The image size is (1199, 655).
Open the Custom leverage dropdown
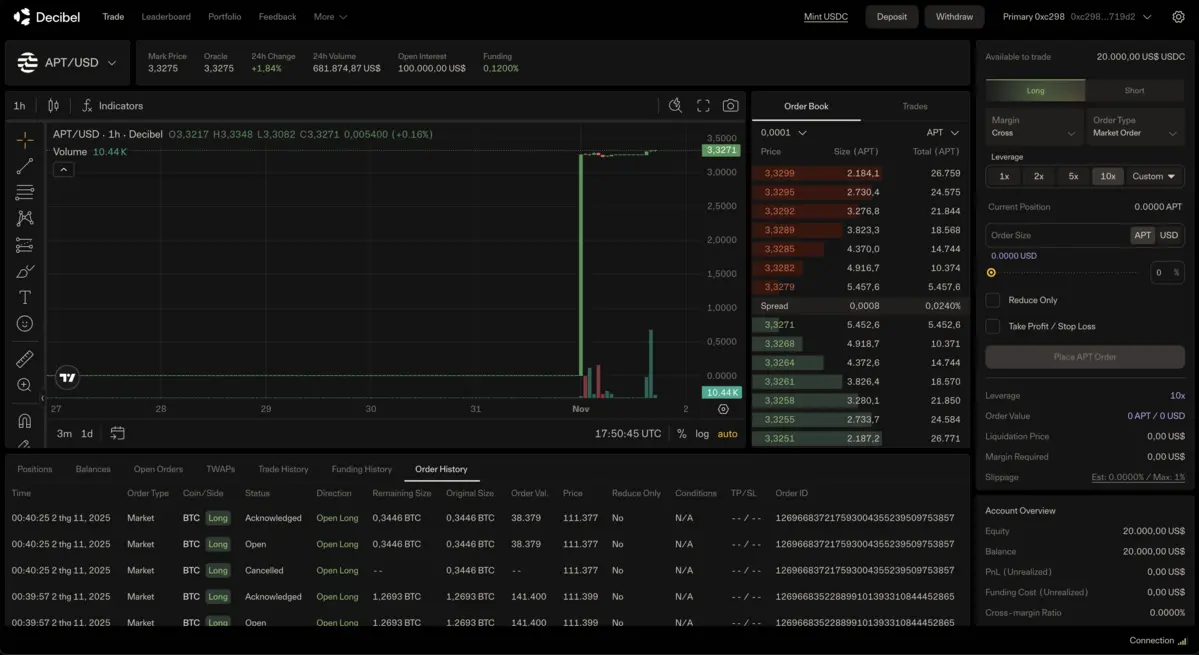tap(1154, 176)
